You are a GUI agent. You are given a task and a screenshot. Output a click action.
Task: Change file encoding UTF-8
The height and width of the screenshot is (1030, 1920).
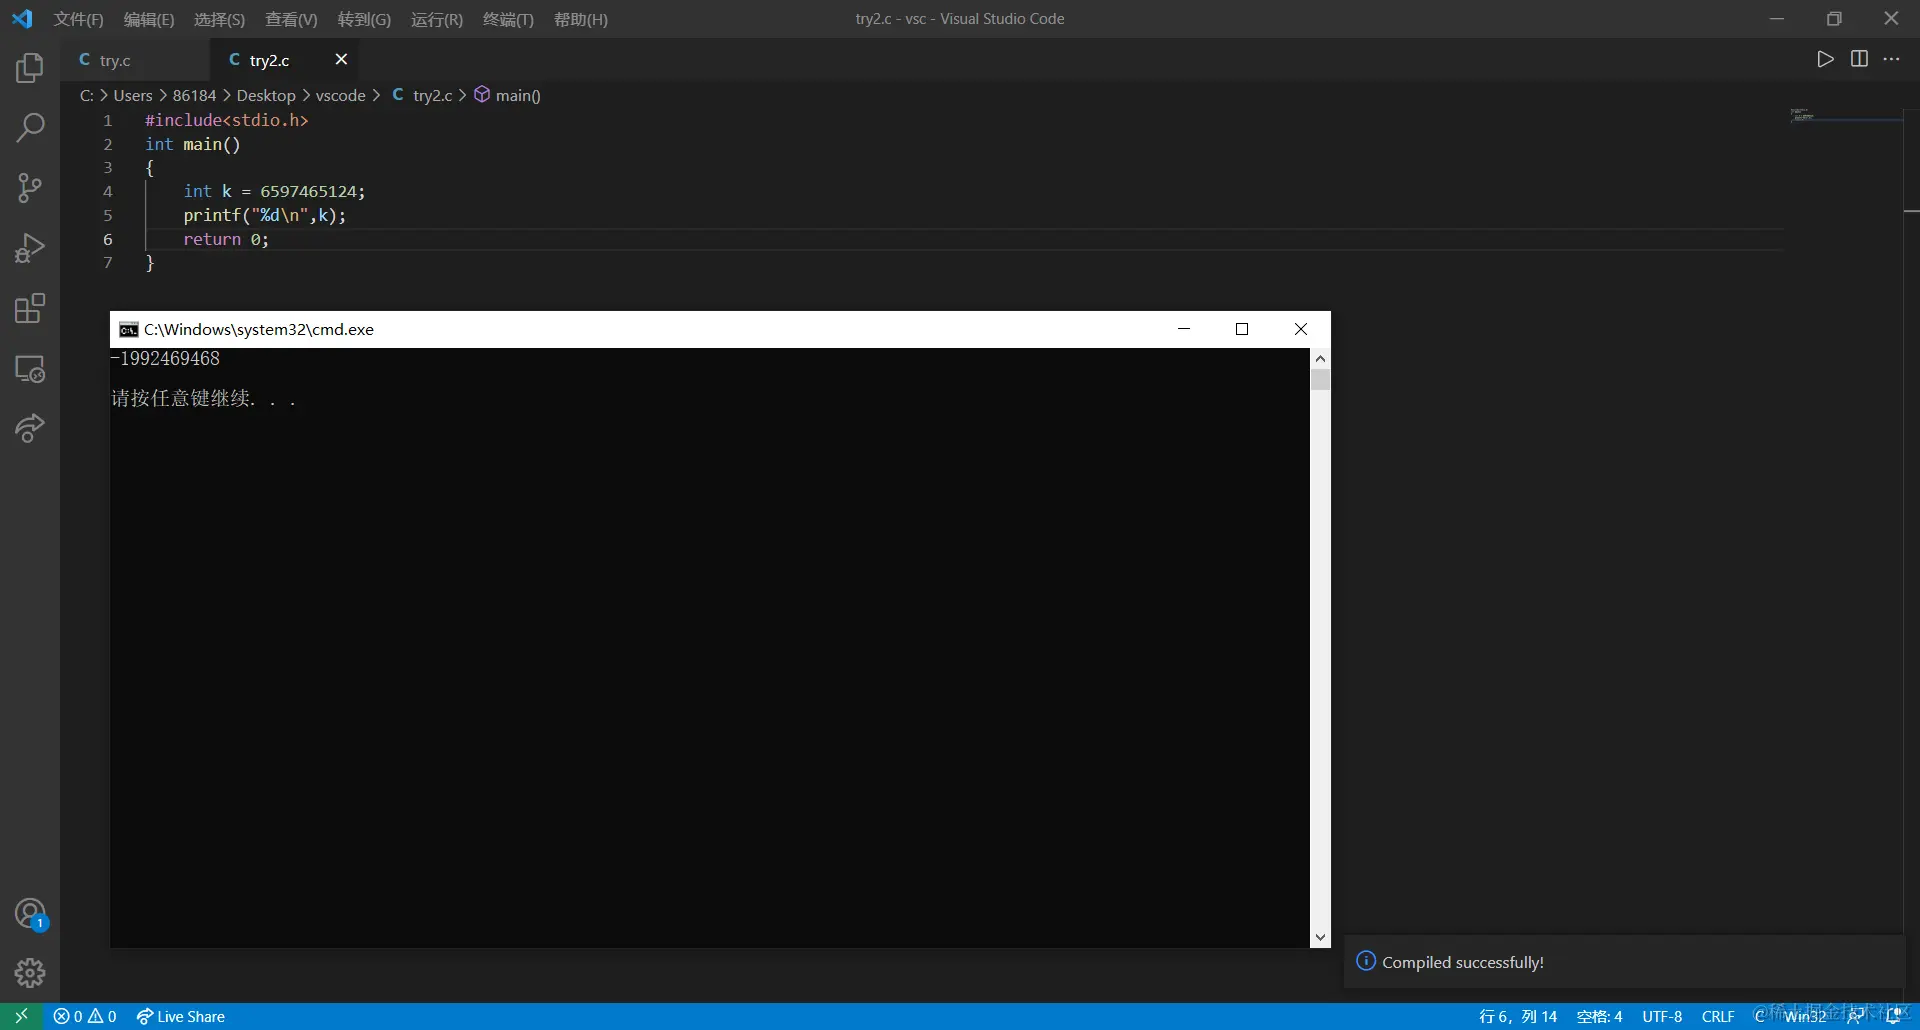point(1662,1016)
